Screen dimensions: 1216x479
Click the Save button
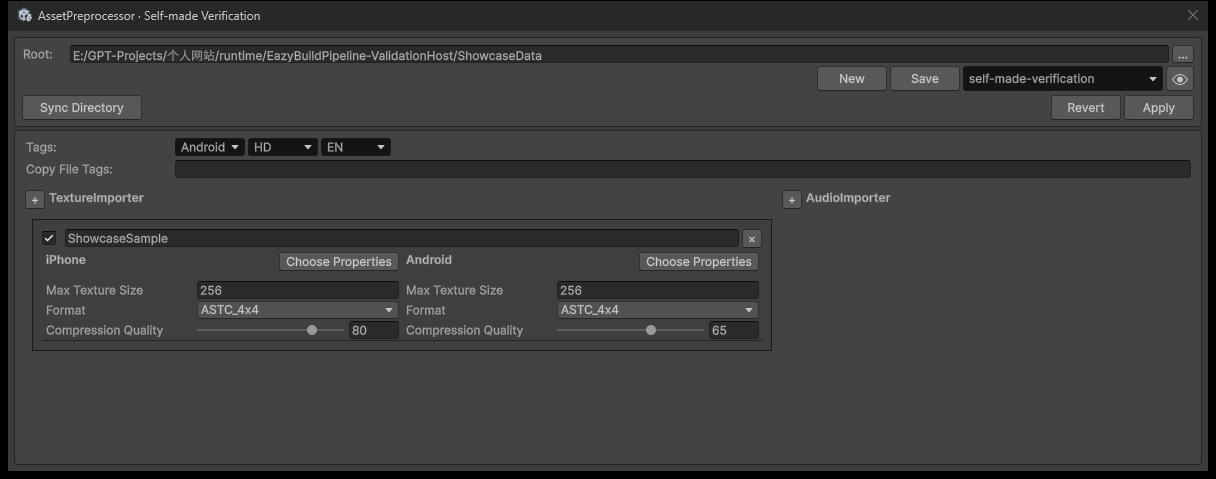[925, 79]
